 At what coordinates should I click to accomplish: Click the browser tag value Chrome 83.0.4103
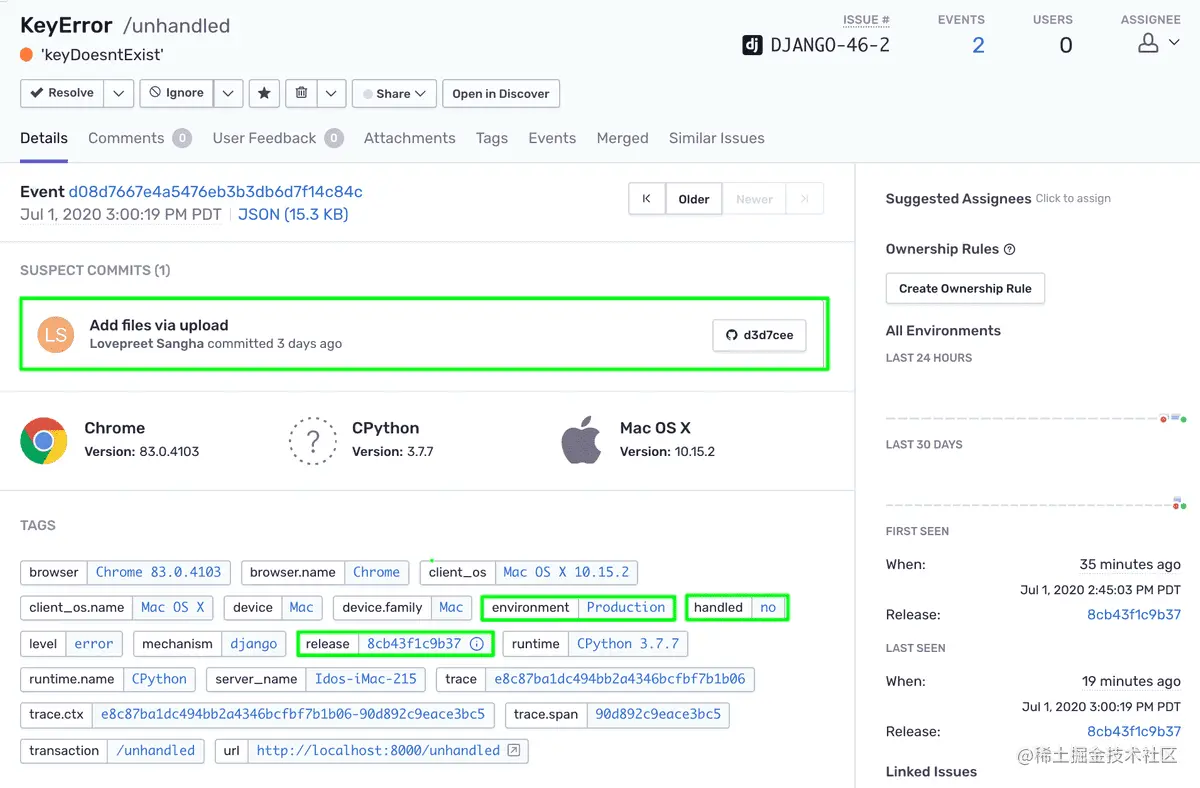click(x=159, y=572)
